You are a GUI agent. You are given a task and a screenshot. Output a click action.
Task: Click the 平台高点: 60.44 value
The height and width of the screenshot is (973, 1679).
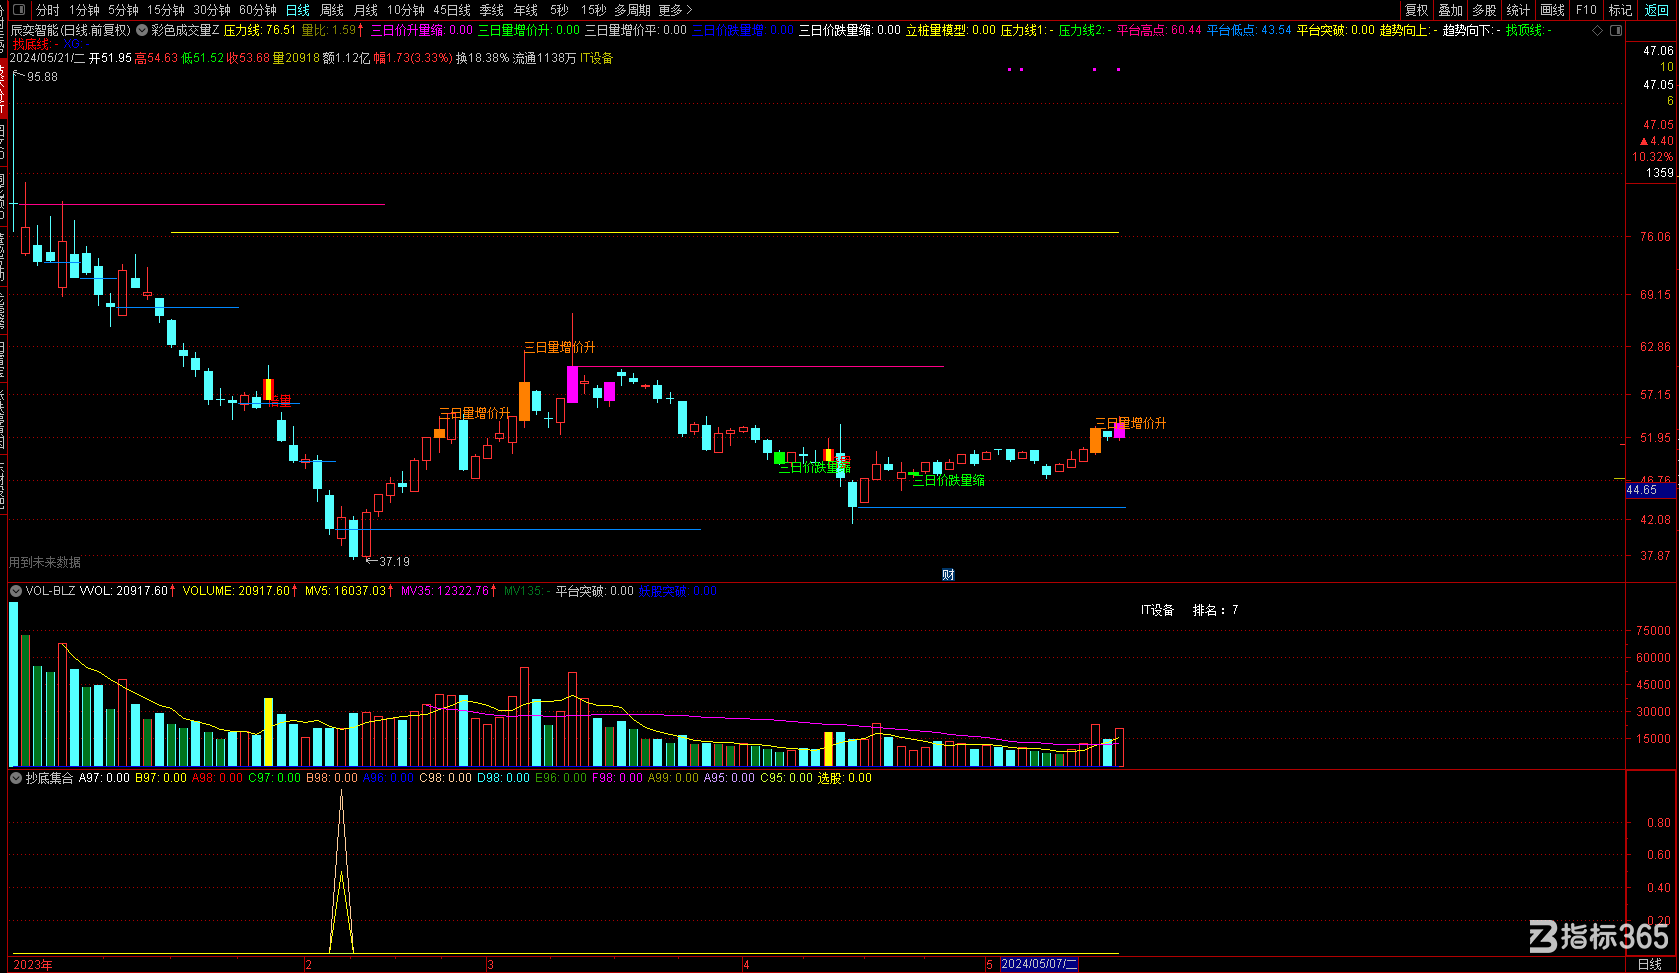coord(1159,30)
